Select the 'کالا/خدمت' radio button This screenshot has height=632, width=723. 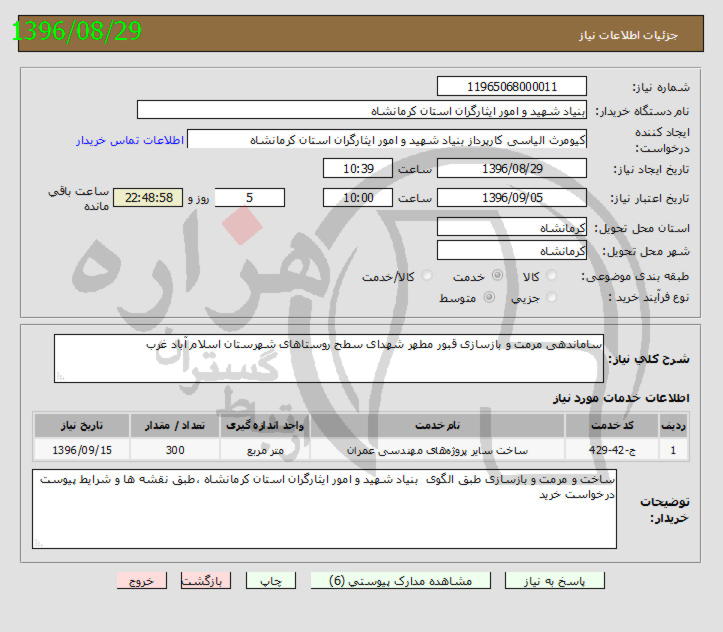[427, 276]
